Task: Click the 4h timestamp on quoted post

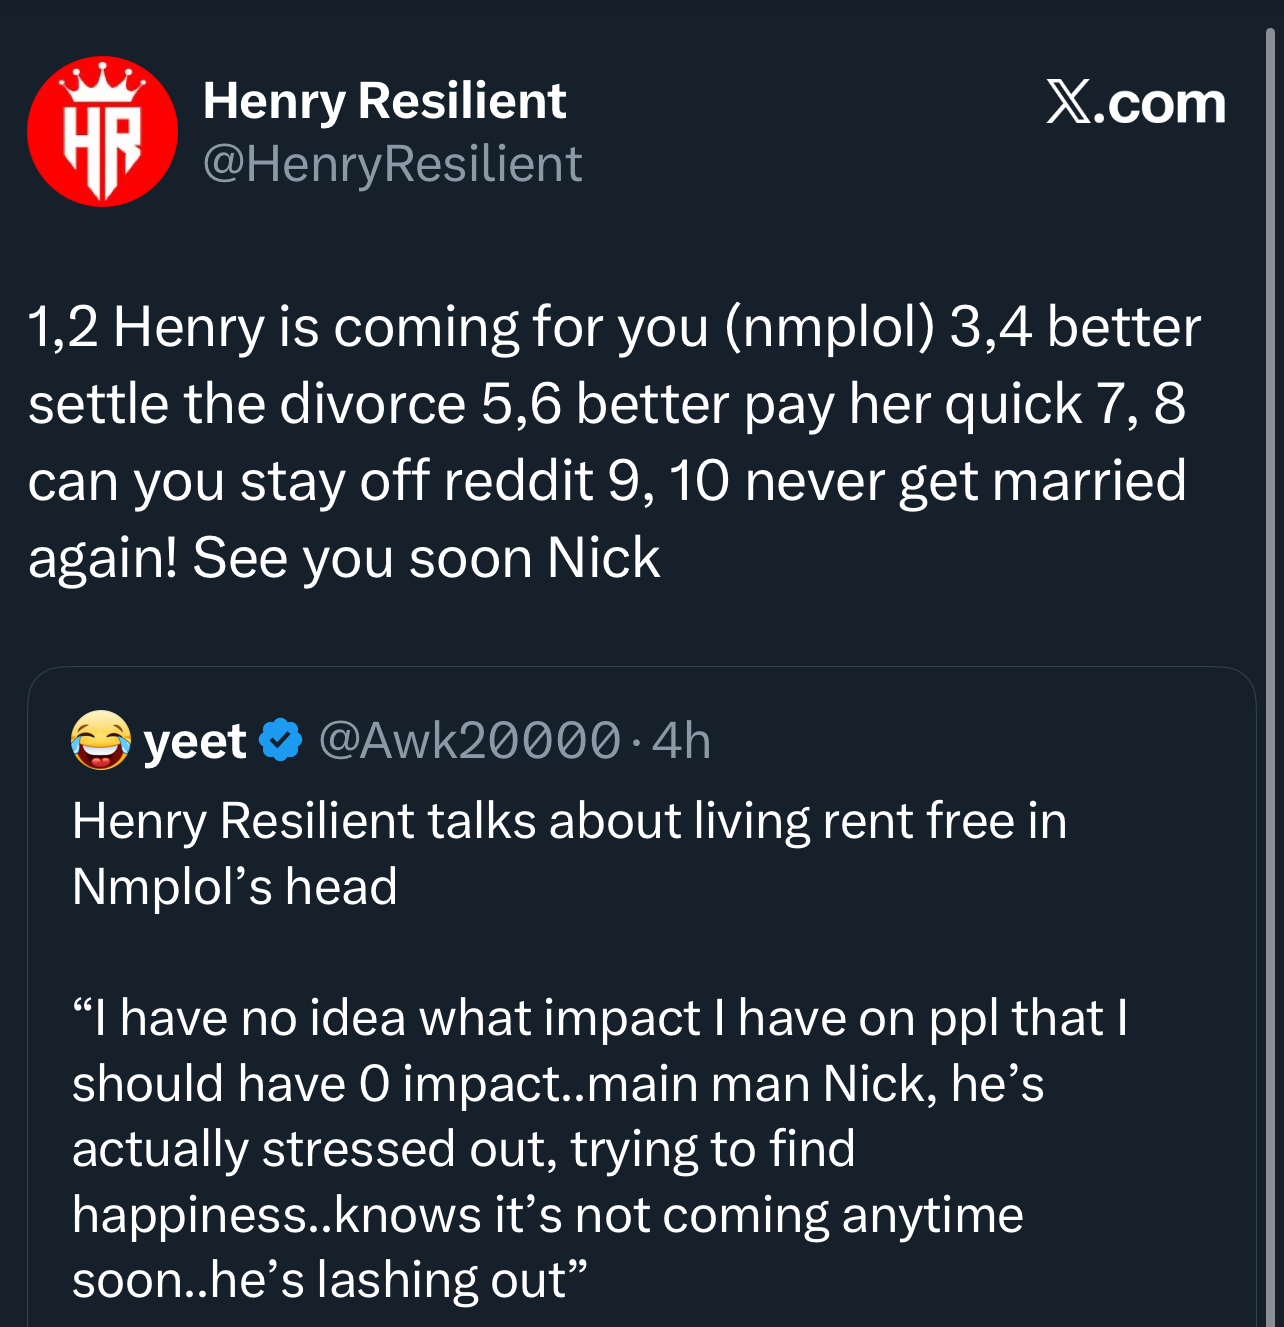Action: point(681,741)
